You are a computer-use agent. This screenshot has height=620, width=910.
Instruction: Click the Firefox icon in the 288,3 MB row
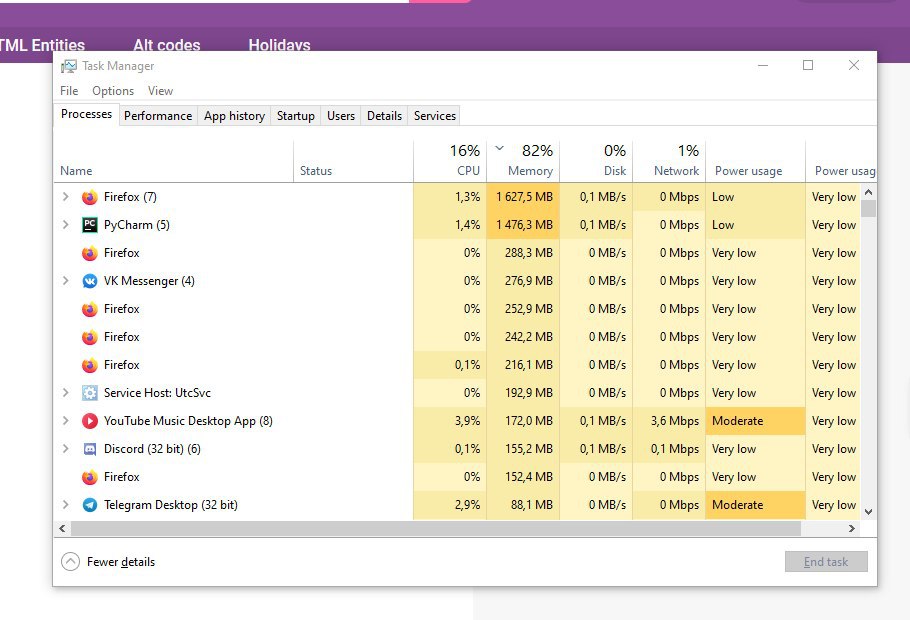coord(89,253)
